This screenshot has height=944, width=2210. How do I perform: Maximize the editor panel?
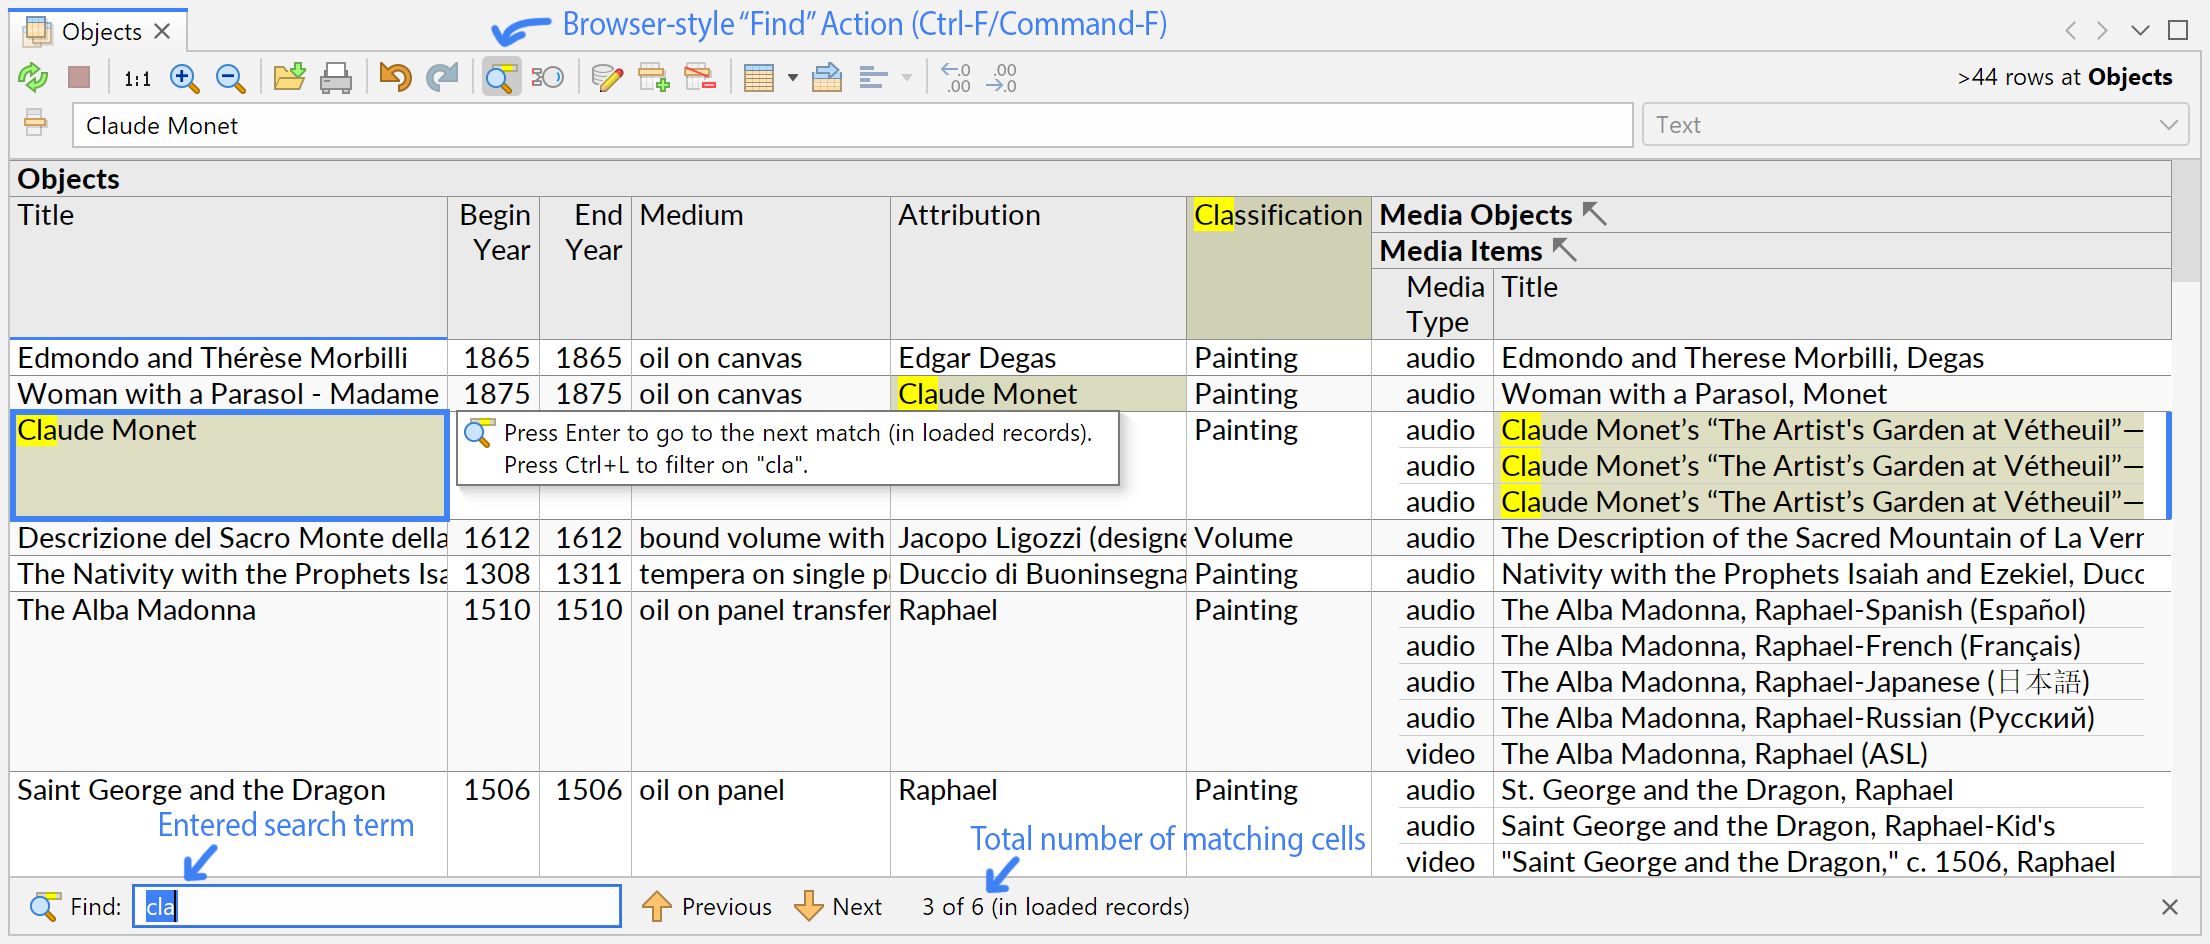2178,30
